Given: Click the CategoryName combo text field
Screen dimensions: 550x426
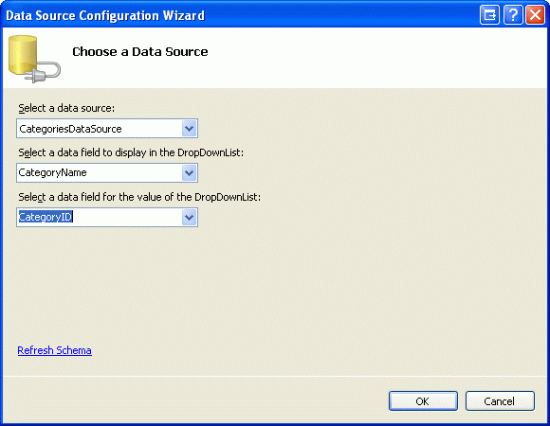Looking at the screenshot, I should [x=99, y=173].
